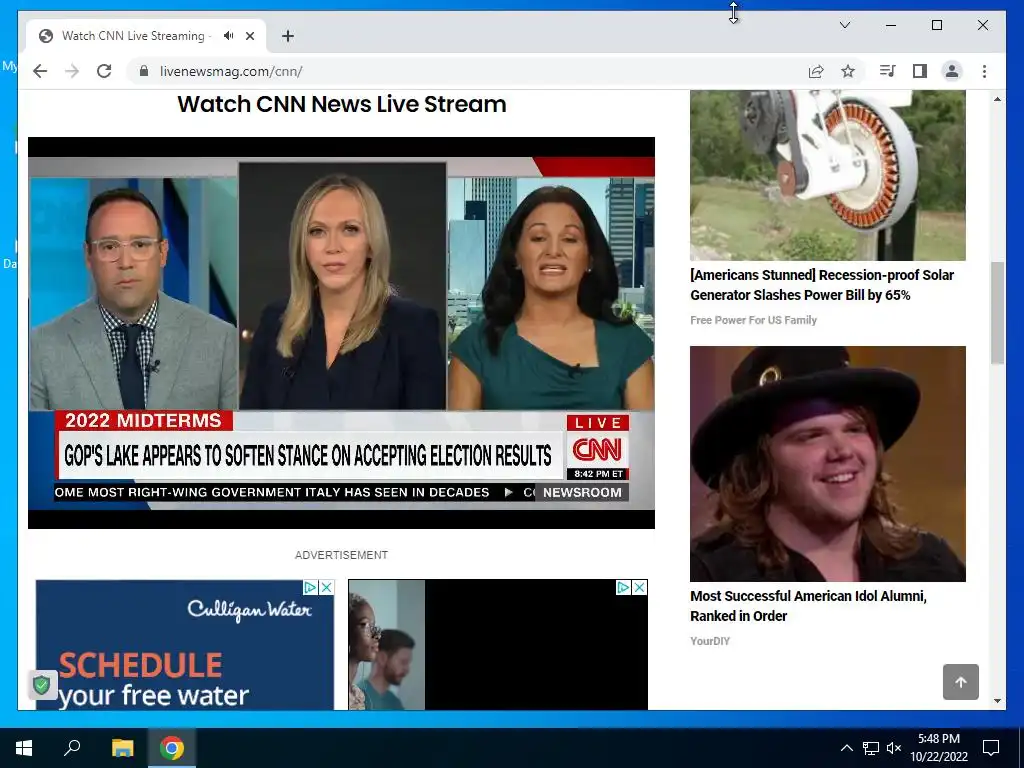Click Watch CNN News Live Stream heading
Image resolution: width=1024 pixels, height=768 pixels.
point(342,104)
